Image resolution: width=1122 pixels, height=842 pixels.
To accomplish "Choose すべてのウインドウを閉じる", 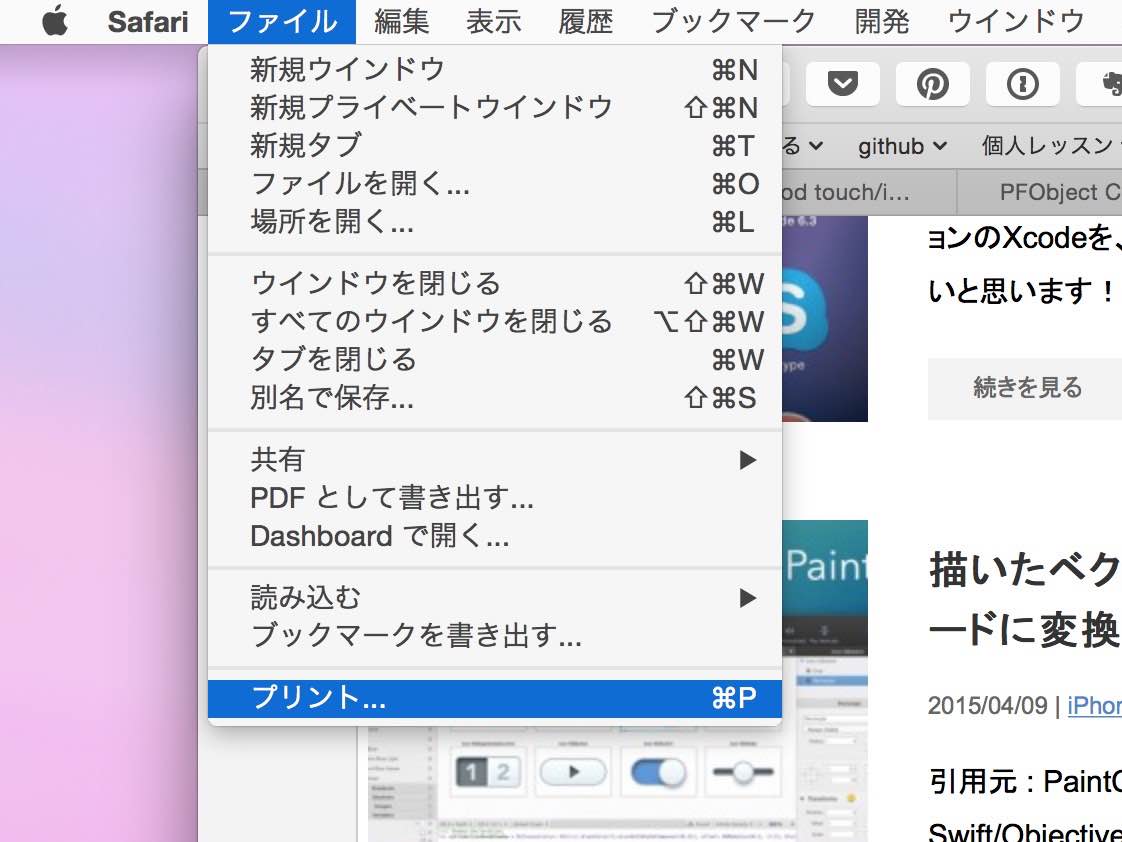I will point(494,321).
